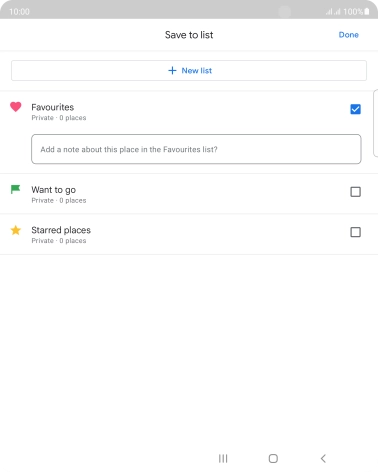Image resolution: width=378 pixels, height=472 pixels.
Task: Tap the battery indicator in status bar
Action: tap(367, 12)
